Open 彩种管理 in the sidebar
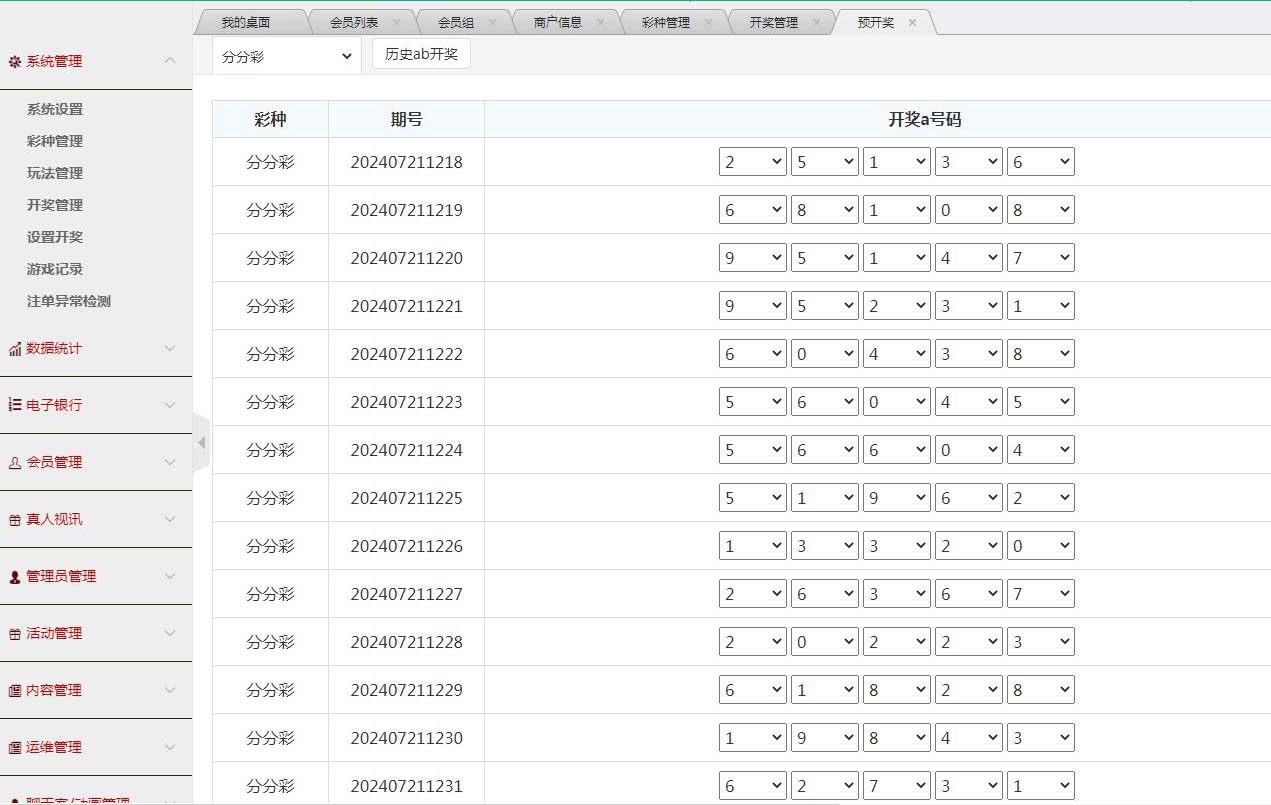 [x=55, y=141]
